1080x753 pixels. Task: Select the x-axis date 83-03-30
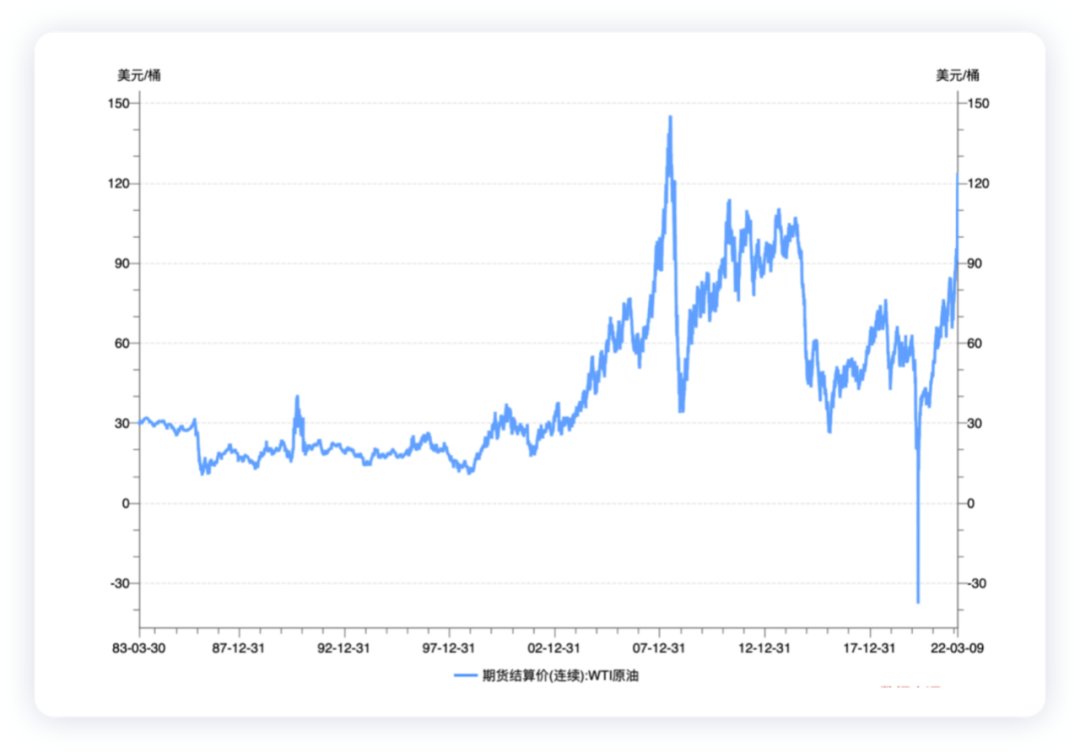[x=138, y=648]
